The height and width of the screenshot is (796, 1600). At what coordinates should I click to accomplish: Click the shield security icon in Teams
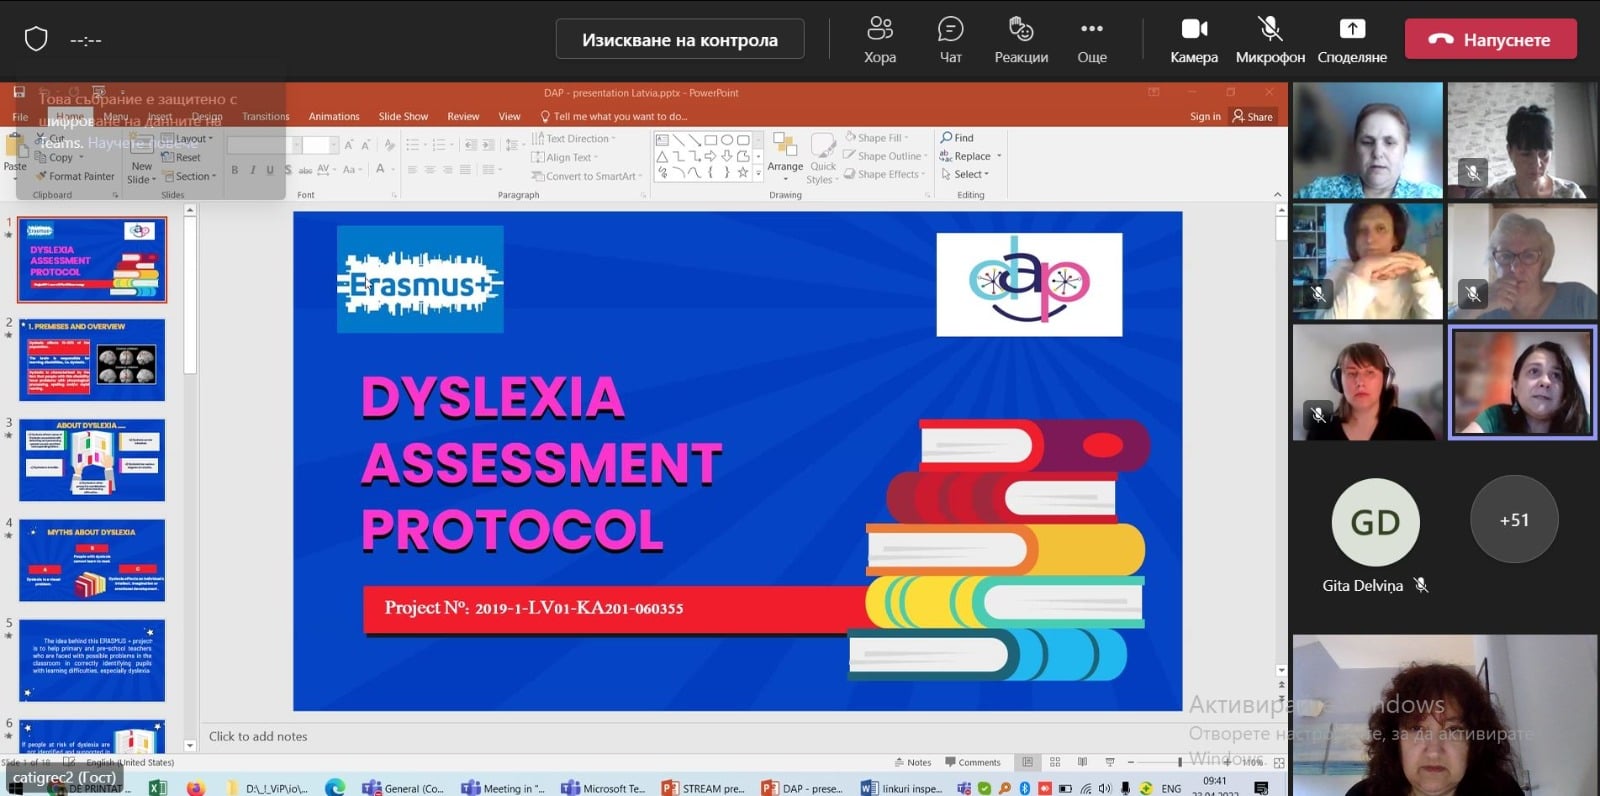(36, 39)
